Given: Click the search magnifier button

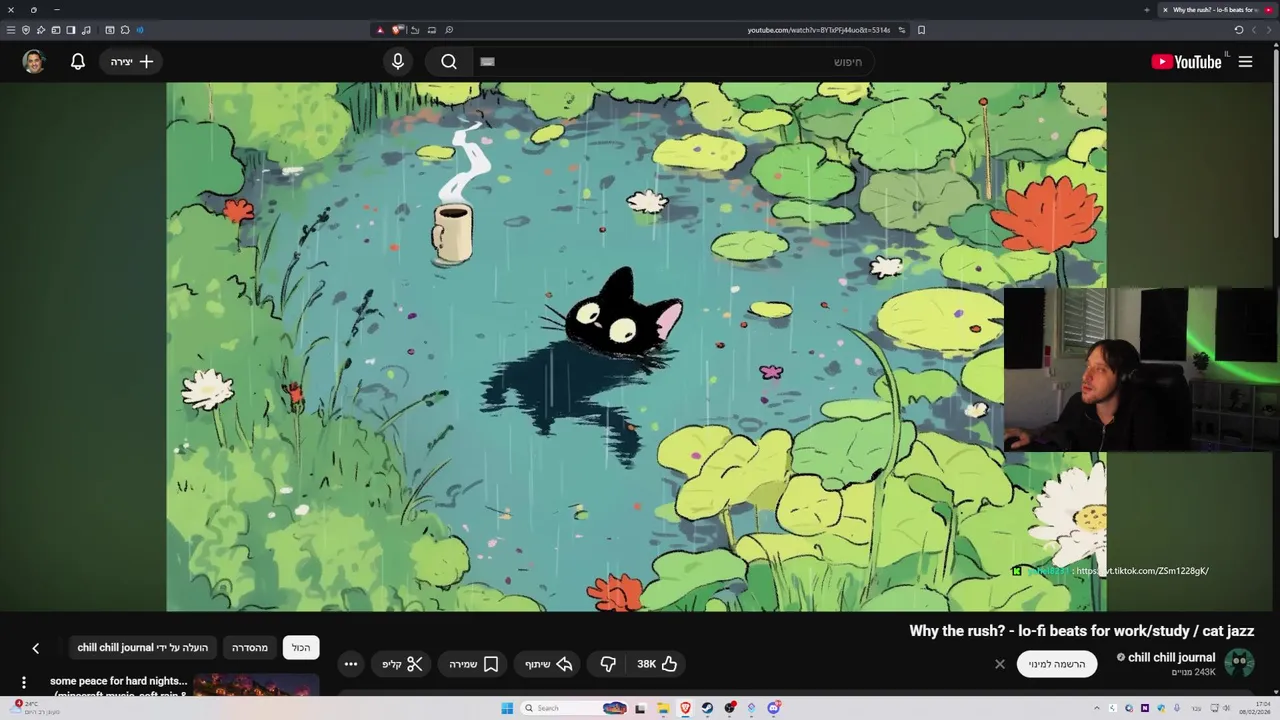Looking at the screenshot, I should [449, 62].
